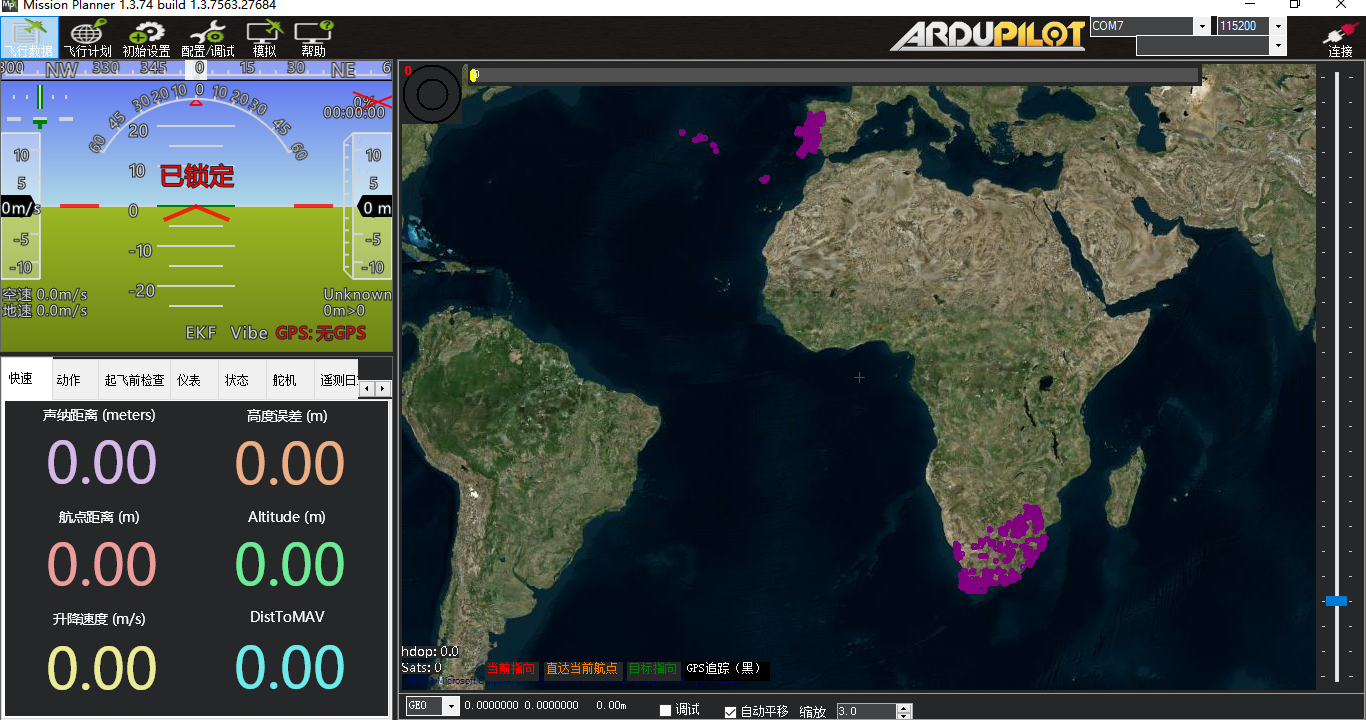This screenshot has height=720, width=1366.
Task: Click the 空速 0.0m/s airspeed text
Action: click(x=45, y=294)
